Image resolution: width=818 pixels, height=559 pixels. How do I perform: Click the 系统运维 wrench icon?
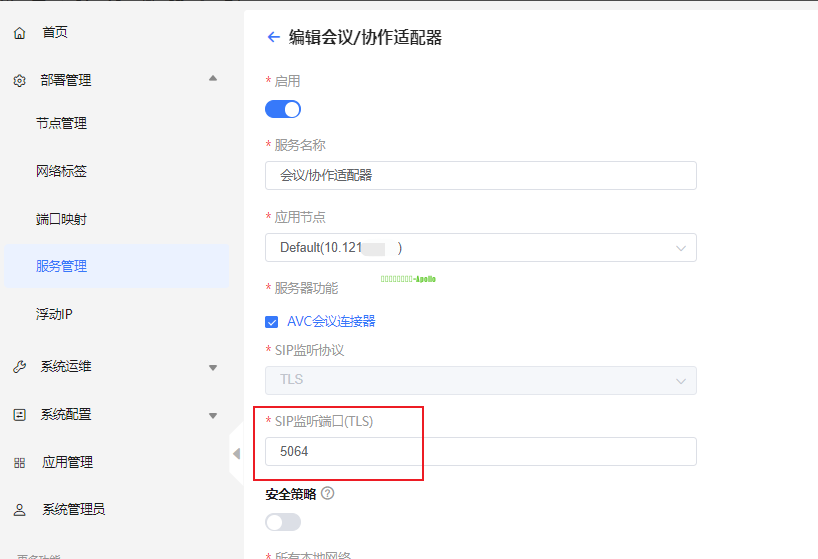tap(20, 367)
